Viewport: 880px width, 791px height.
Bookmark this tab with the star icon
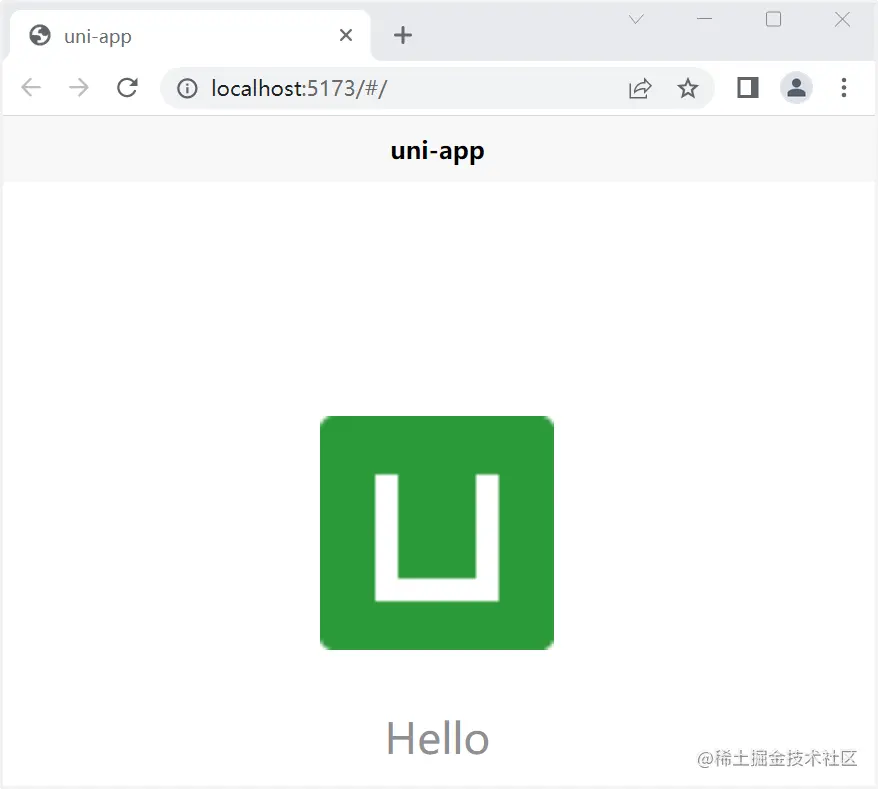[x=688, y=88]
